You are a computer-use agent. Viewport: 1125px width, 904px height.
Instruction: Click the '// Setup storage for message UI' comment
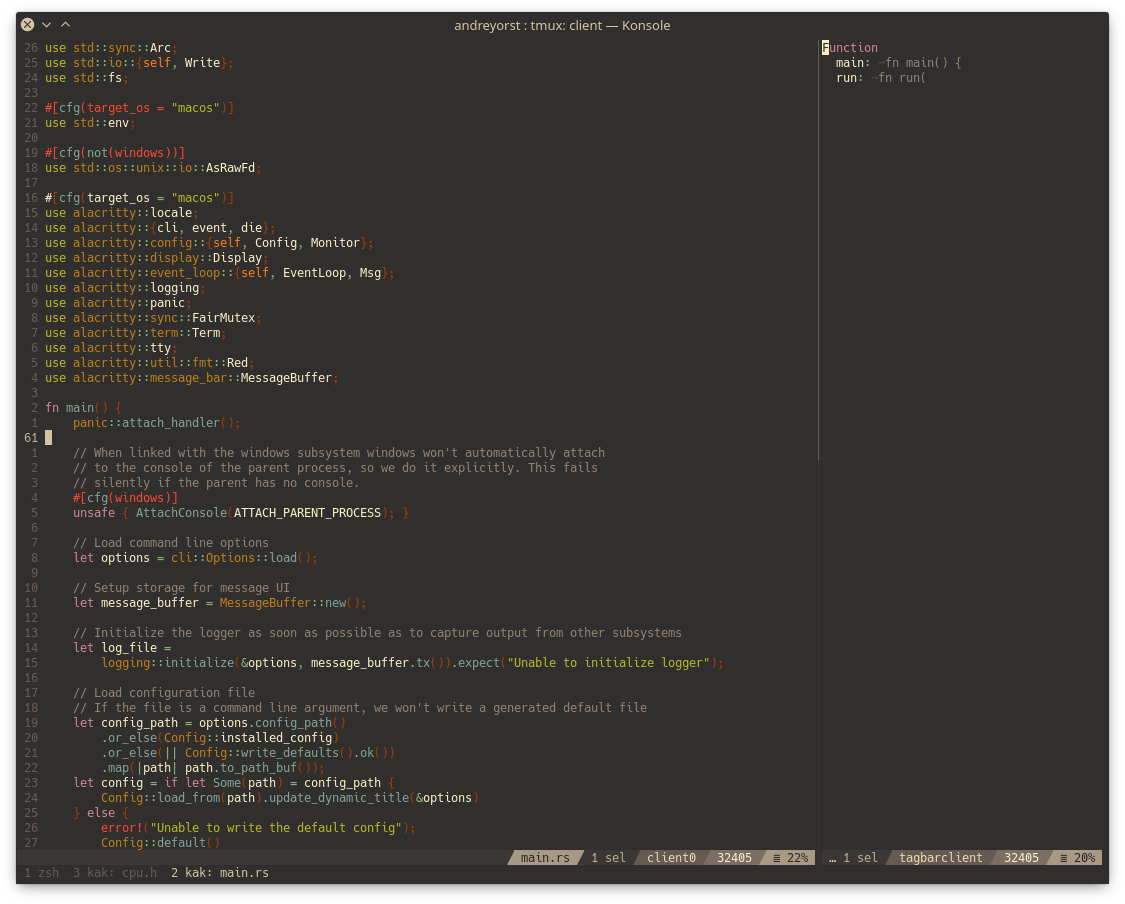coord(182,588)
